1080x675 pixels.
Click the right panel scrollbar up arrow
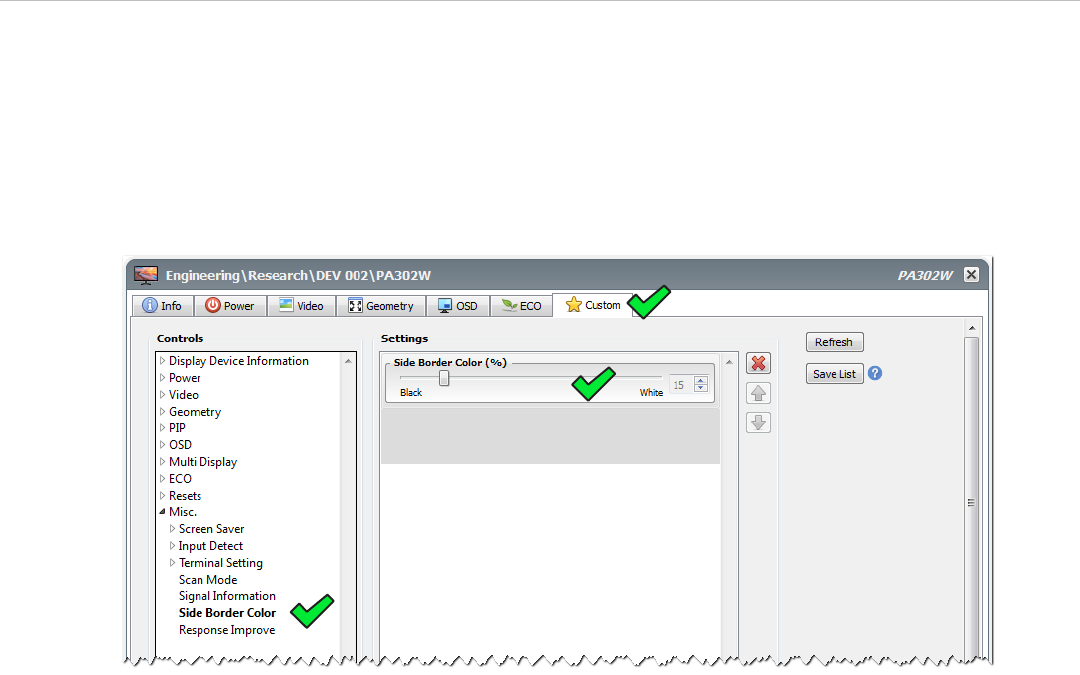click(972, 328)
